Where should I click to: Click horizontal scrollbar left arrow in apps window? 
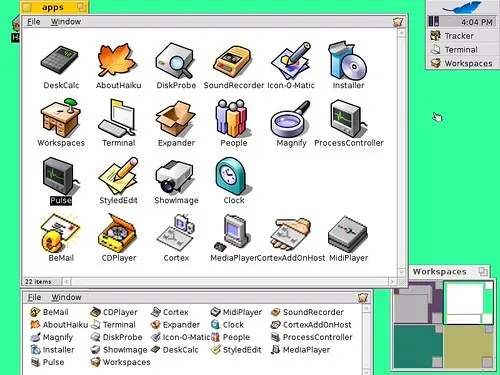click(x=66, y=282)
